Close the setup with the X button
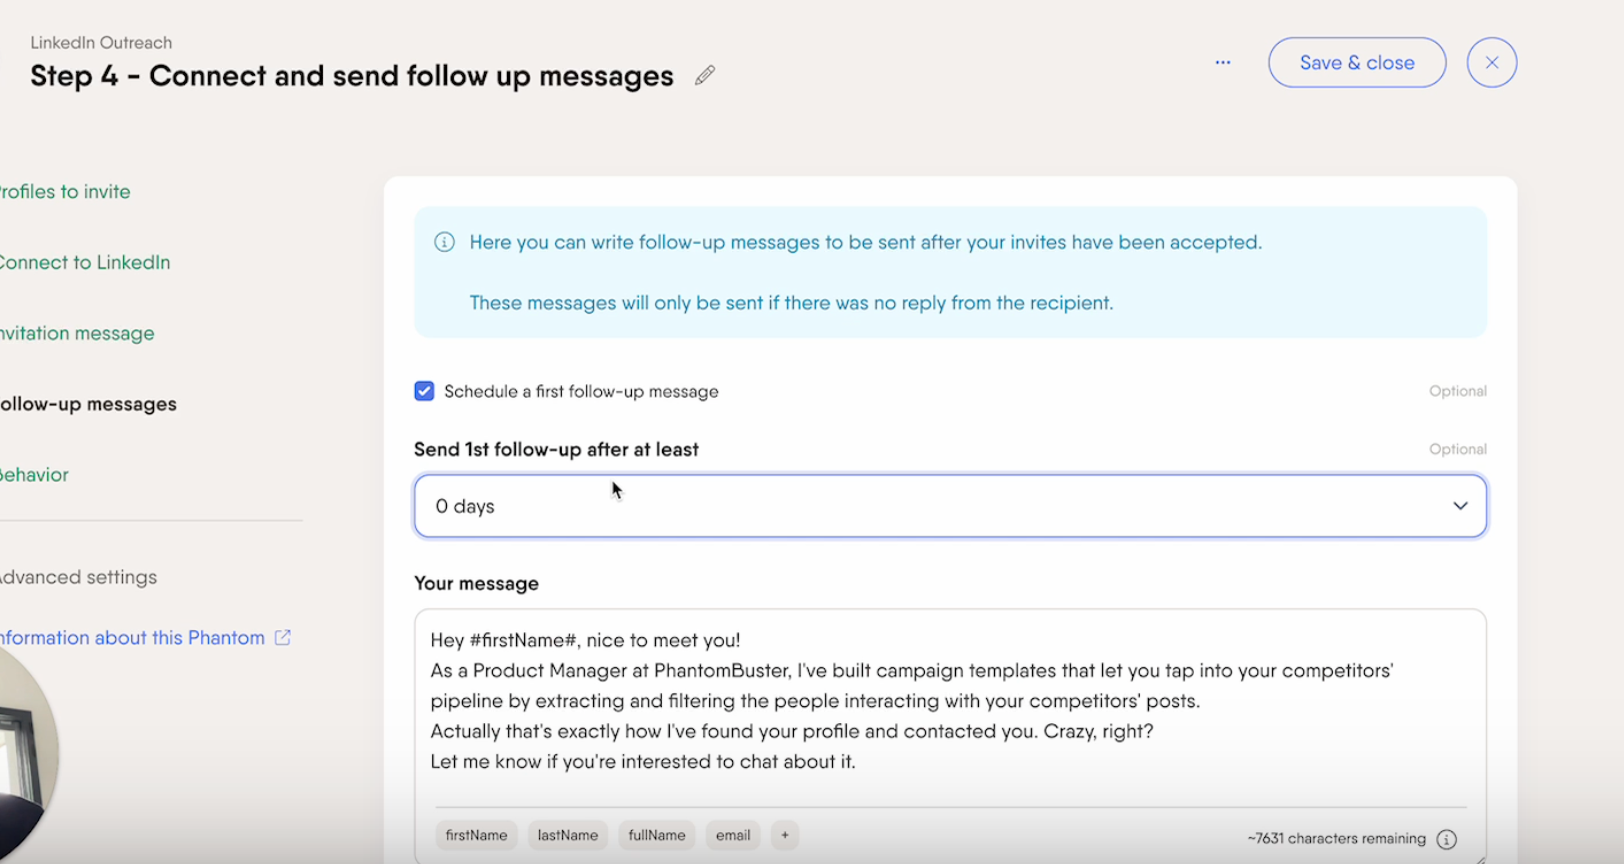Viewport: 1624px width, 864px height. (x=1492, y=62)
